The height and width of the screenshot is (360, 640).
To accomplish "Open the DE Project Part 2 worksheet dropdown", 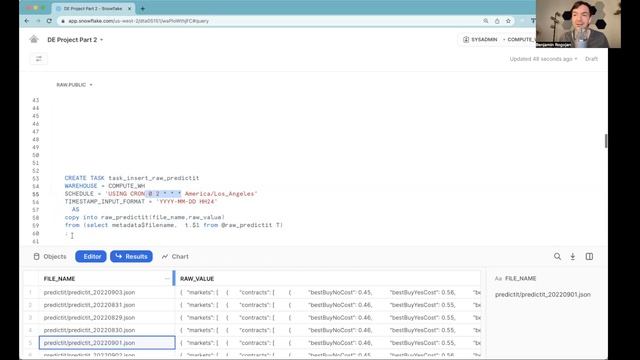I will point(75,40).
